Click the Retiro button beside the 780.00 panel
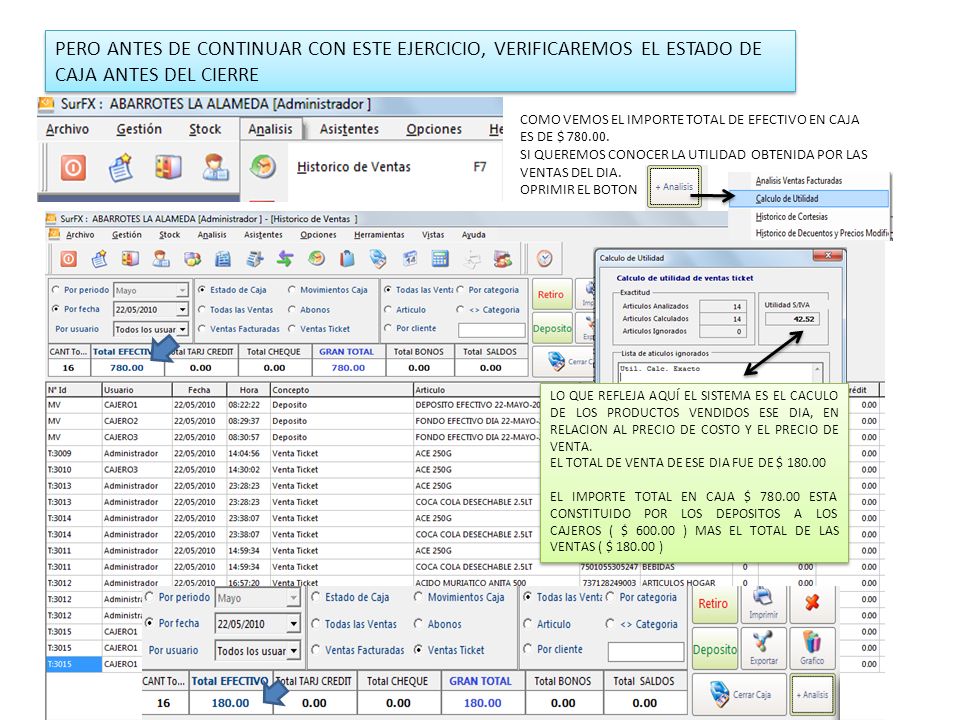 click(x=551, y=294)
